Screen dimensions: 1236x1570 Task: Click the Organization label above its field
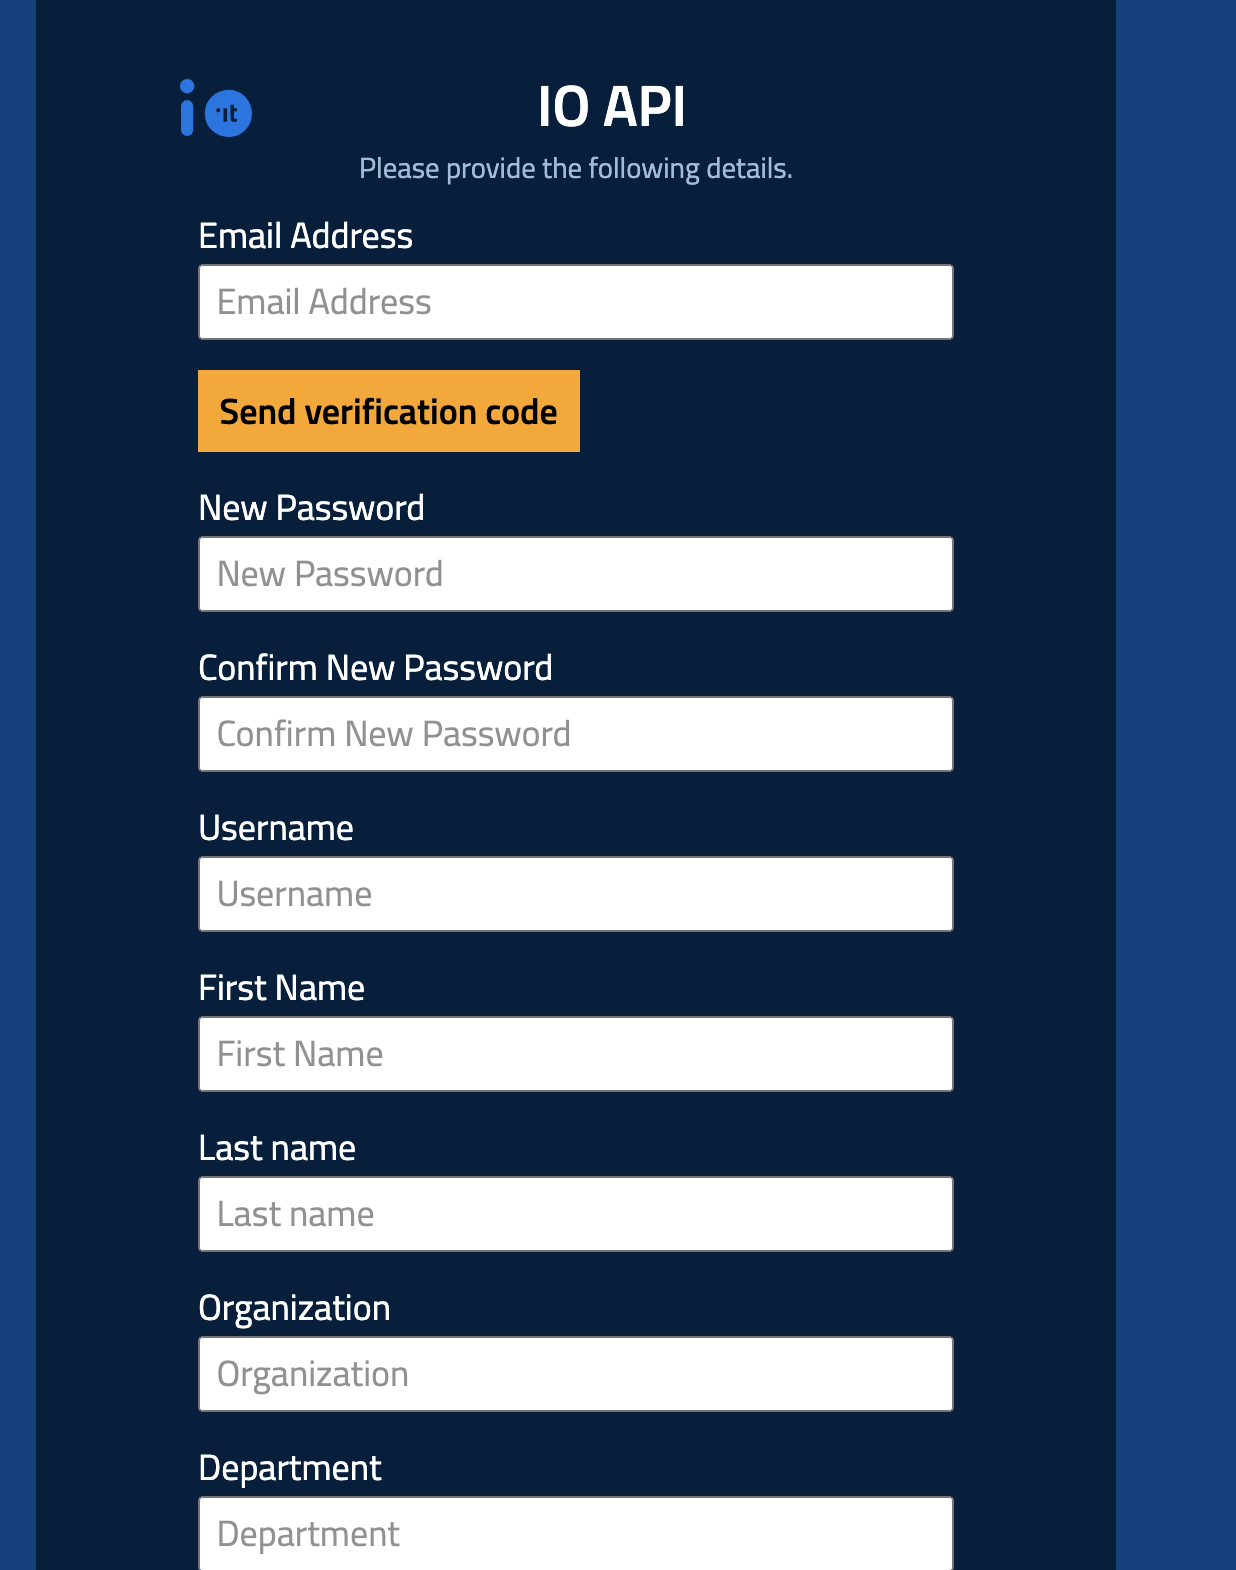[294, 1308]
